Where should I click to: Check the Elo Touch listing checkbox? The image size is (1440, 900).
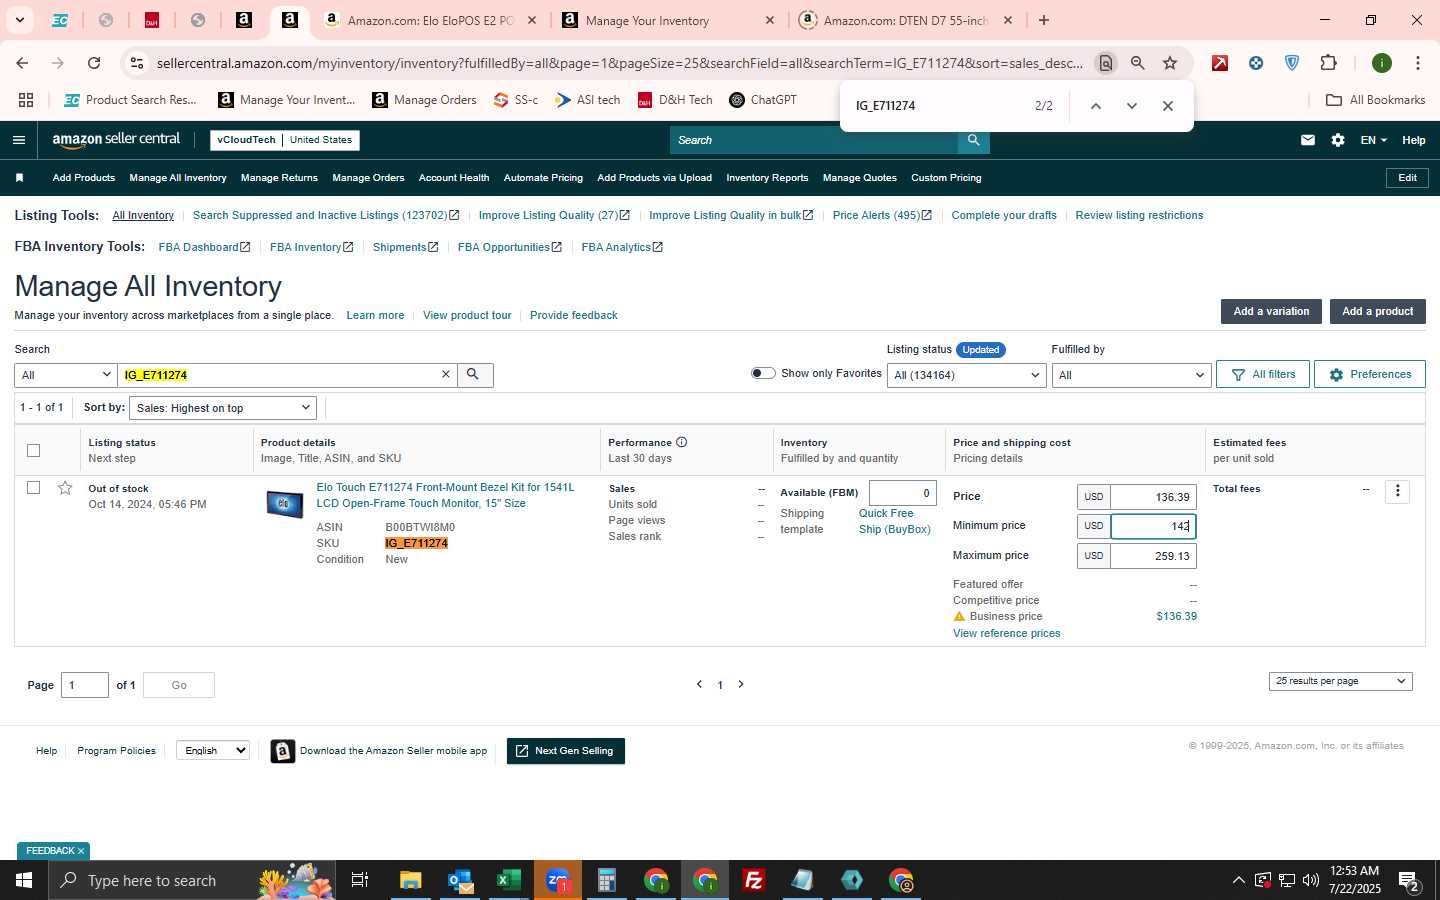tap(33, 488)
